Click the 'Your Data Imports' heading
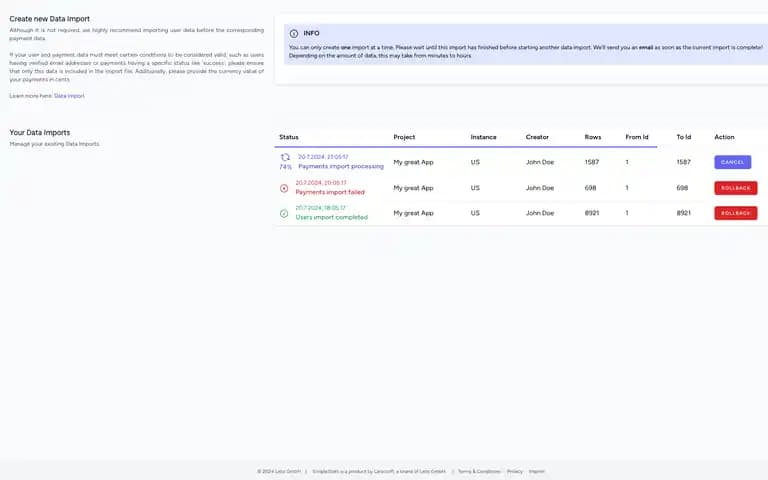The image size is (768, 480). pyautogui.click(x=40, y=133)
